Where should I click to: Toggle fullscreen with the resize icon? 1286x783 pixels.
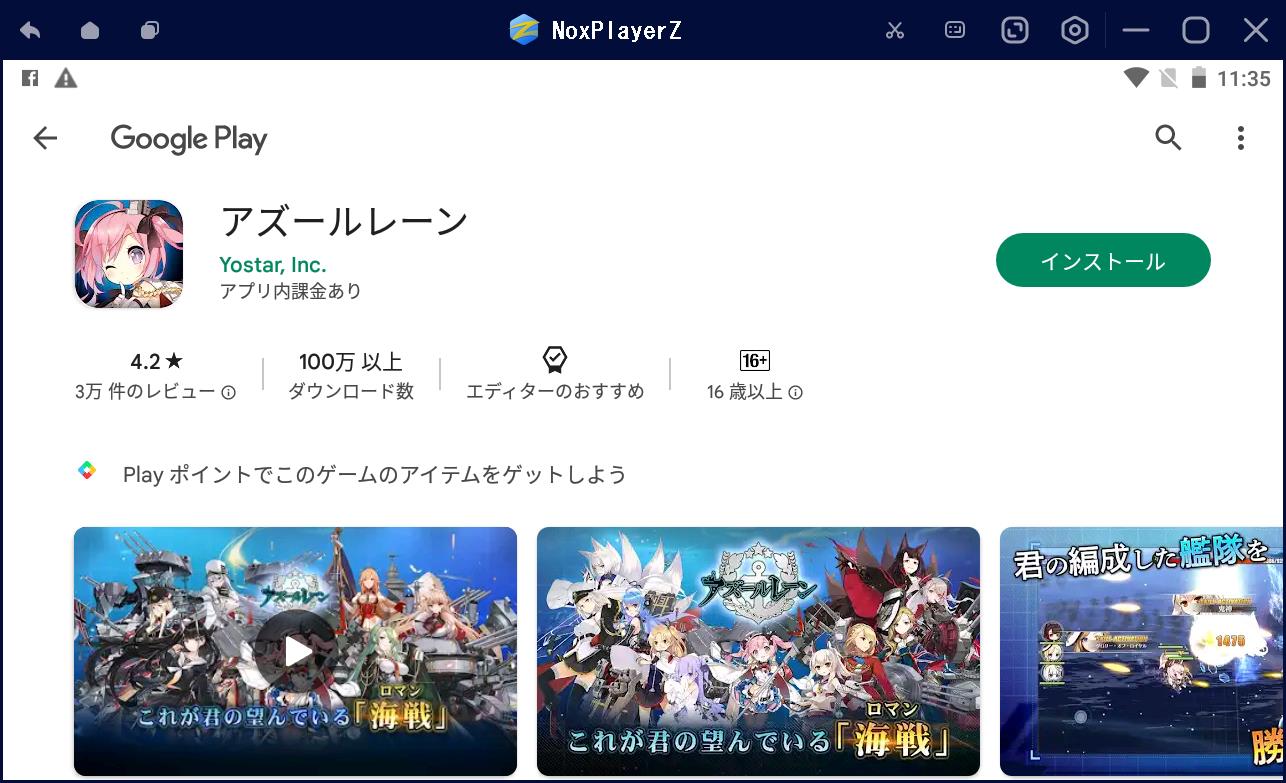click(x=1014, y=30)
